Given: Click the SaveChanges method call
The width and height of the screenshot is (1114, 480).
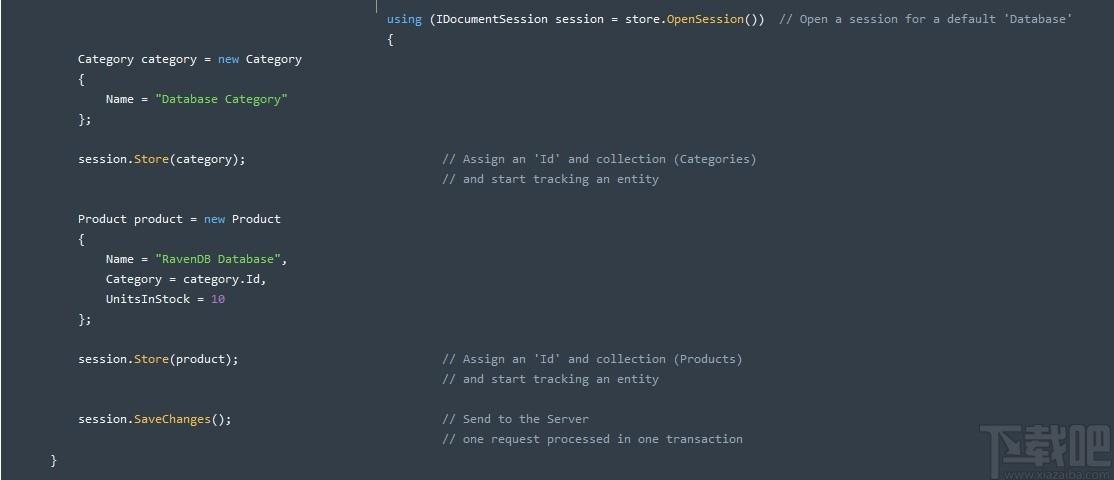Looking at the screenshot, I should [x=173, y=419].
